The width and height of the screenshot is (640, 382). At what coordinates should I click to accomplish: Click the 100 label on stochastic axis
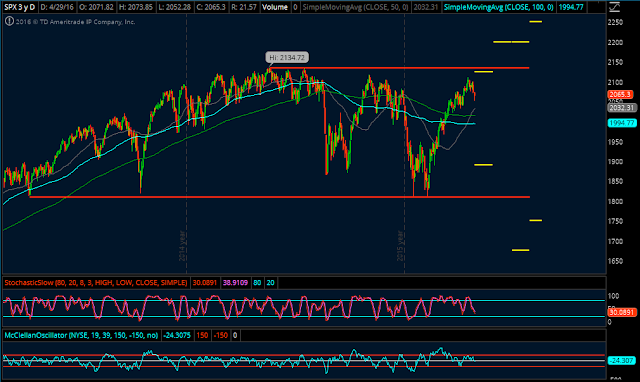(x=613, y=296)
